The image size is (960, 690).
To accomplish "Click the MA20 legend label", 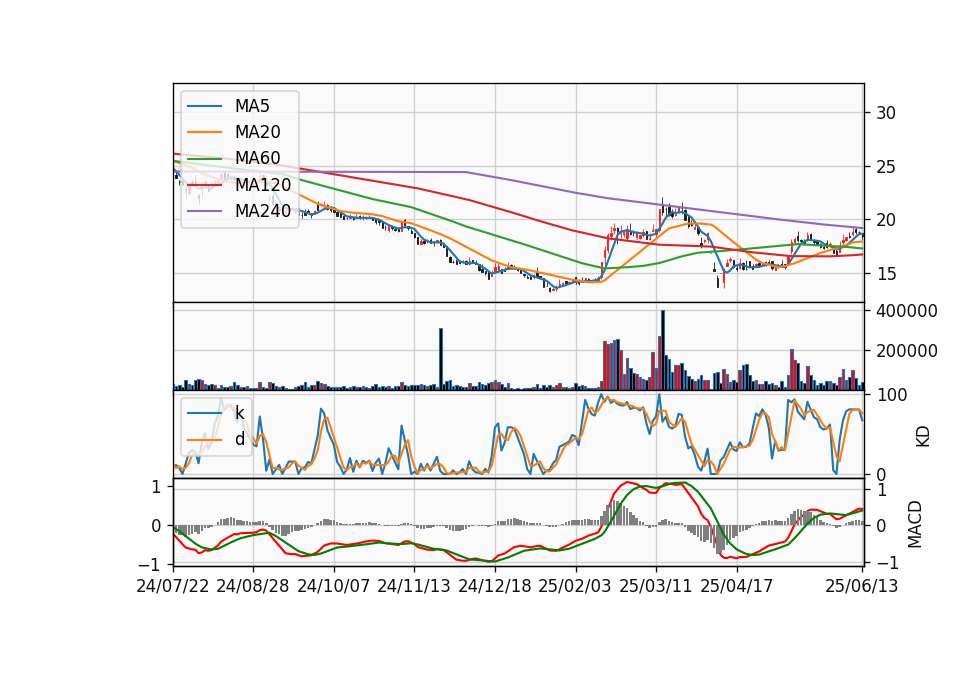I will pos(257,132).
